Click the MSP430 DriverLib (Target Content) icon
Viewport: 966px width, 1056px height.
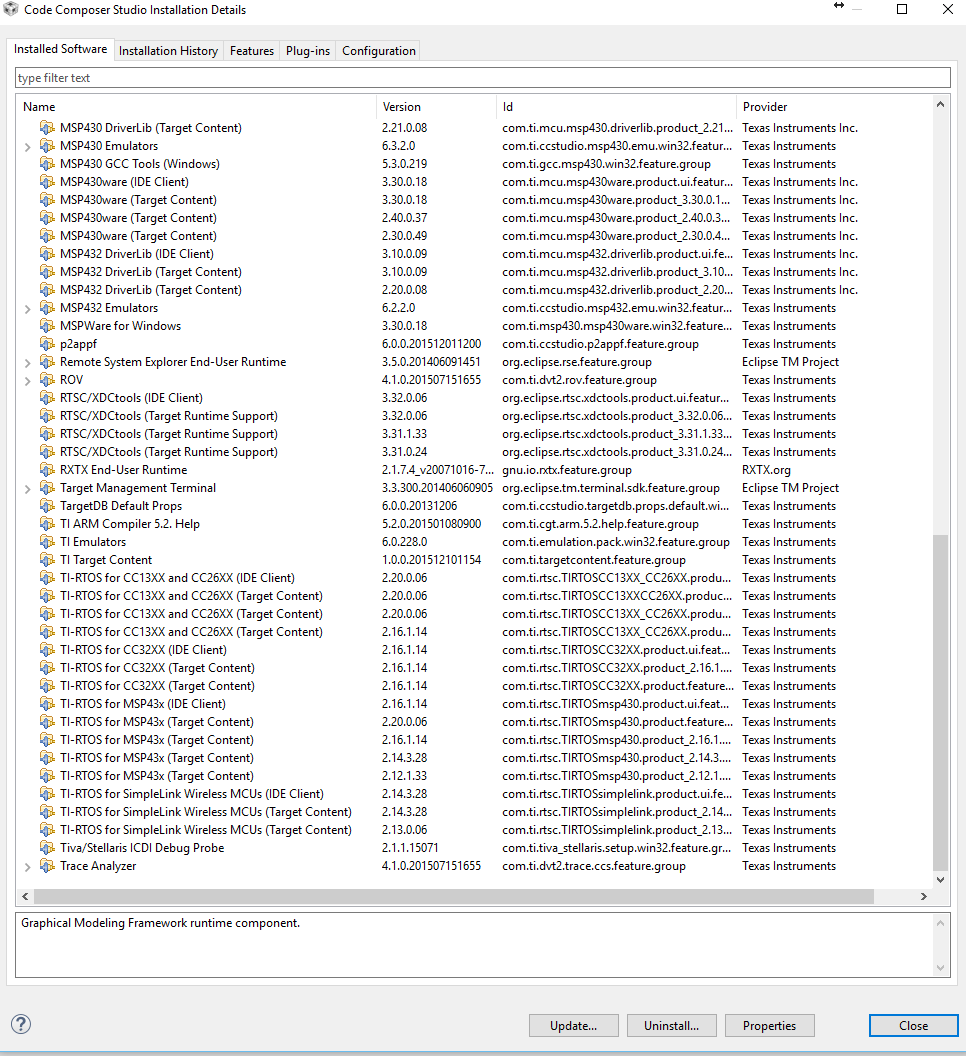[47, 128]
